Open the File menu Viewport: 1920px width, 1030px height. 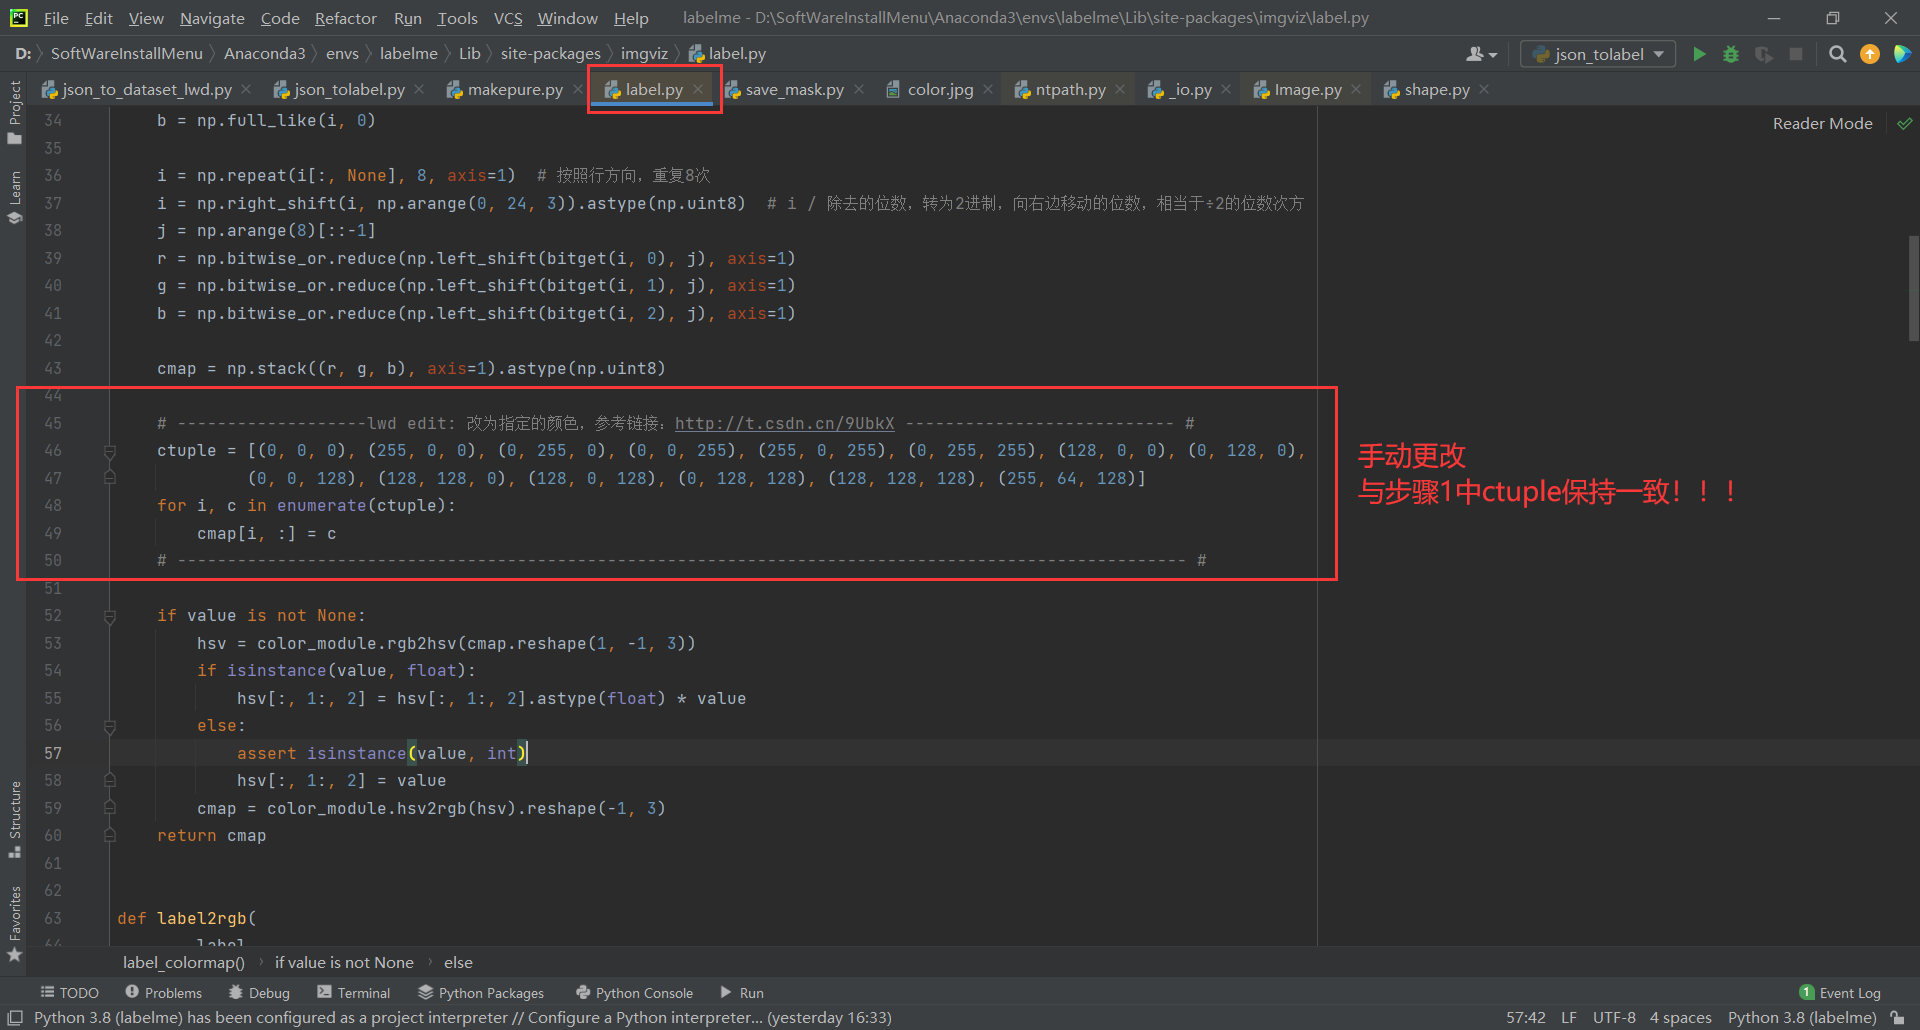point(56,18)
